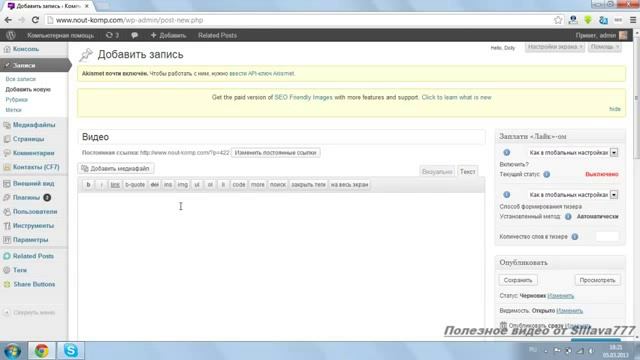Click more quicktag button
This screenshot has height=360, width=640.
(x=258, y=185)
